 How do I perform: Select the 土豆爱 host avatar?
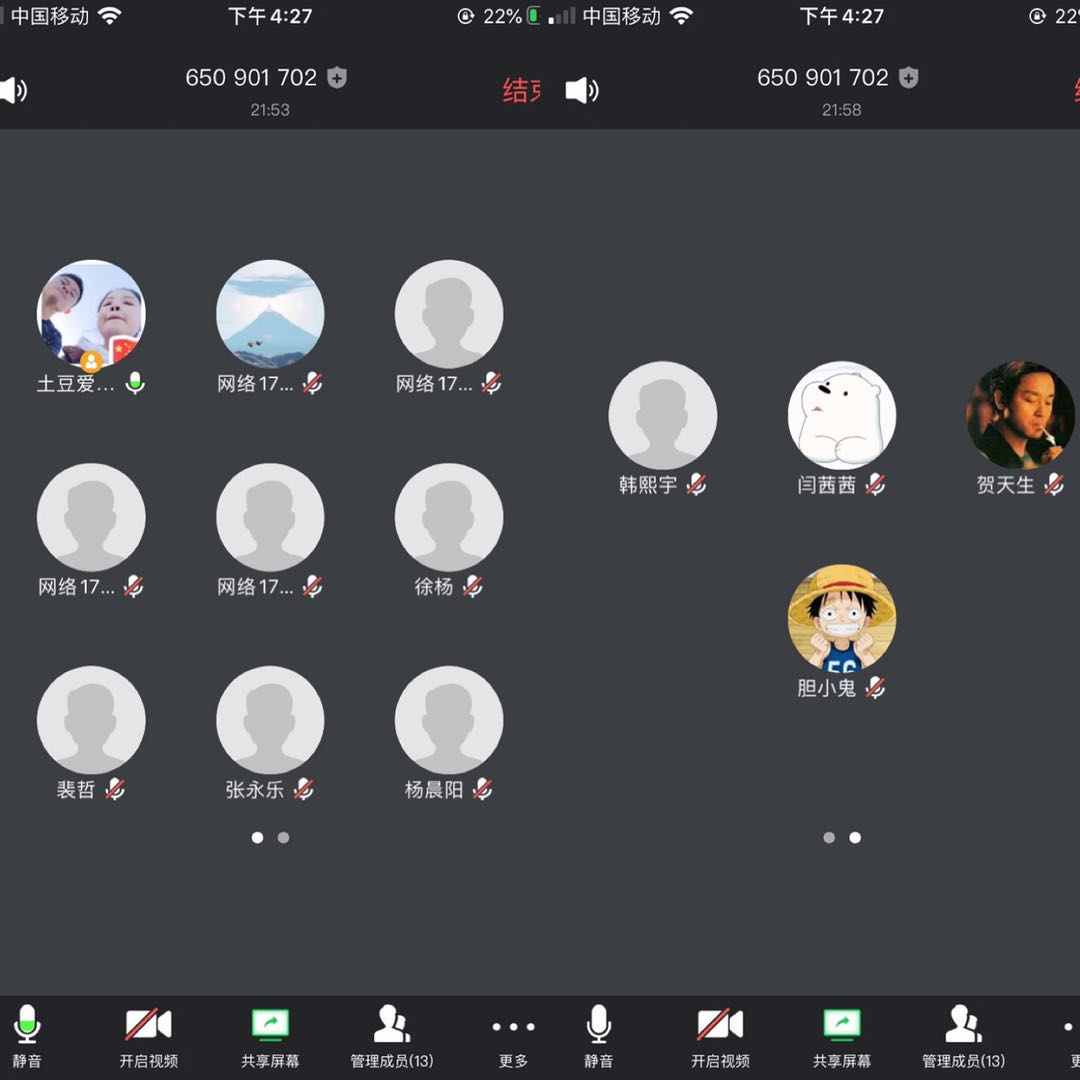[91, 314]
